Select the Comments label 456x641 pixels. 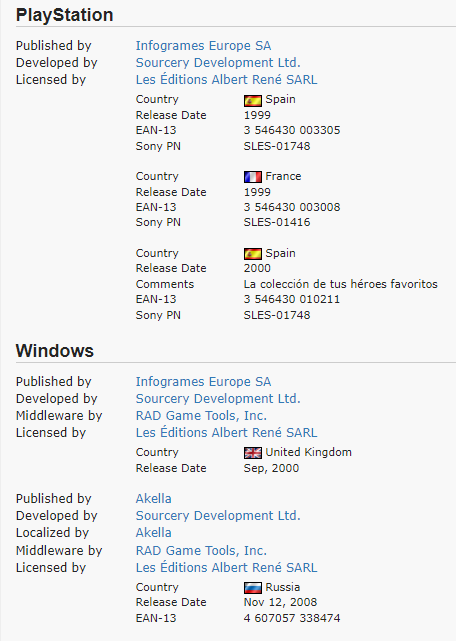pyautogui.click(x=165, y=284)
